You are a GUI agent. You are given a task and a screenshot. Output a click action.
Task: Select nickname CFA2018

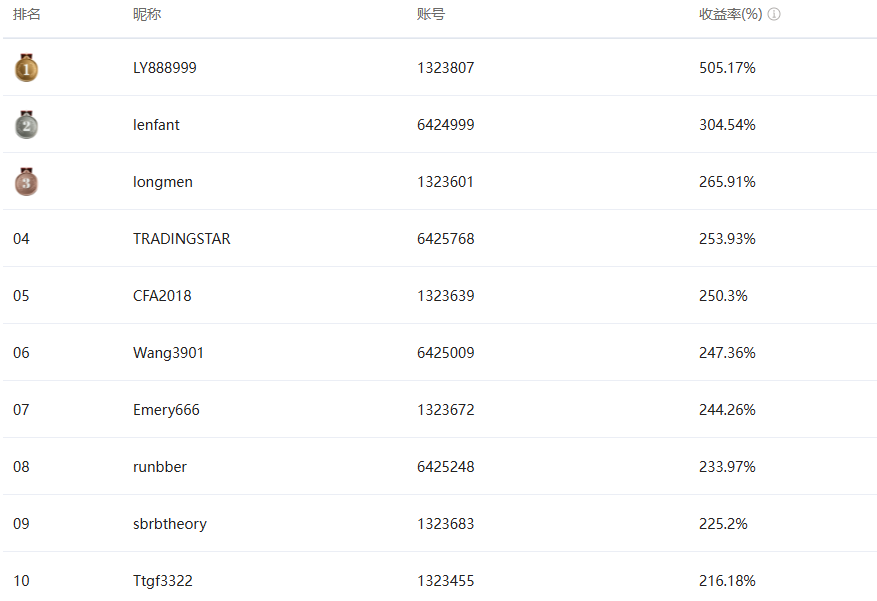[x=162, y=296]
